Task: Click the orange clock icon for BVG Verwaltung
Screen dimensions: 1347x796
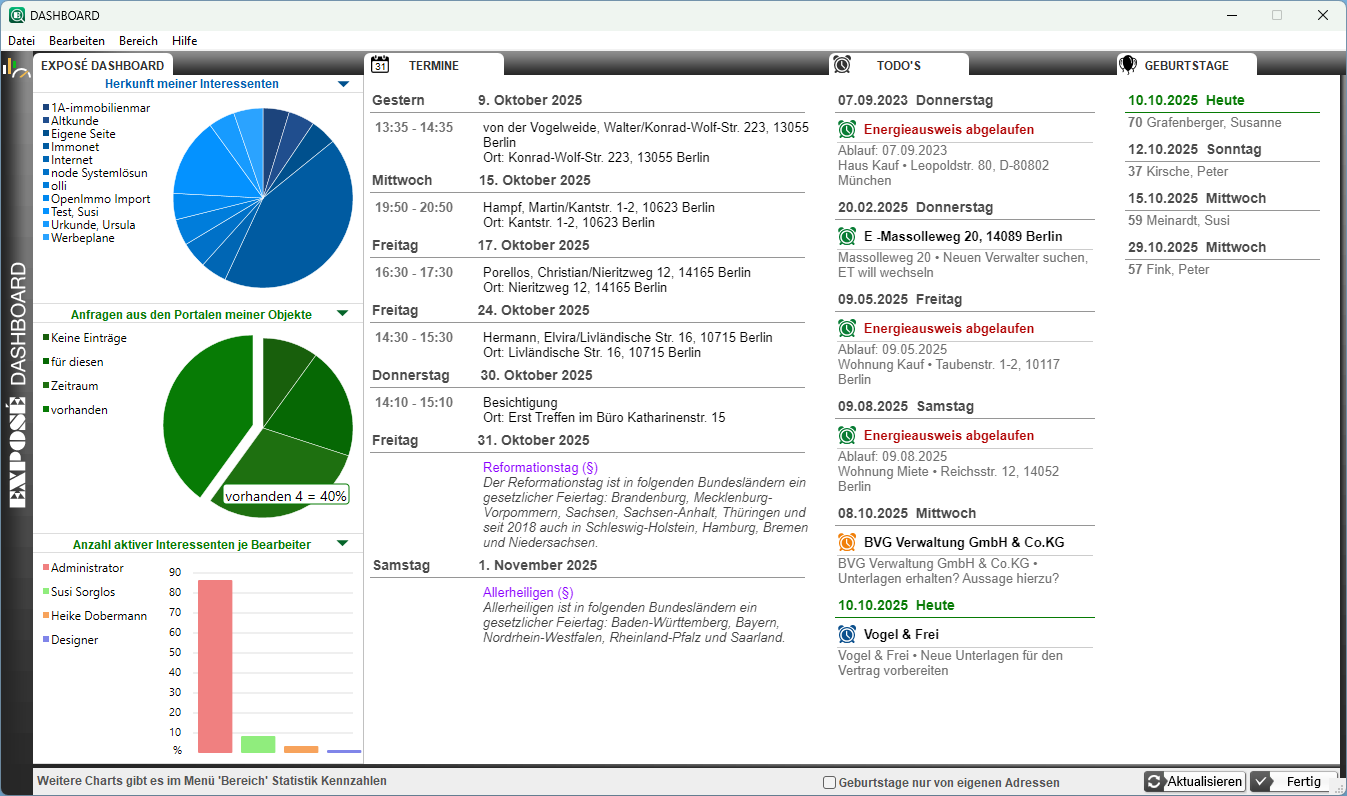Action: tap(847, 542)
